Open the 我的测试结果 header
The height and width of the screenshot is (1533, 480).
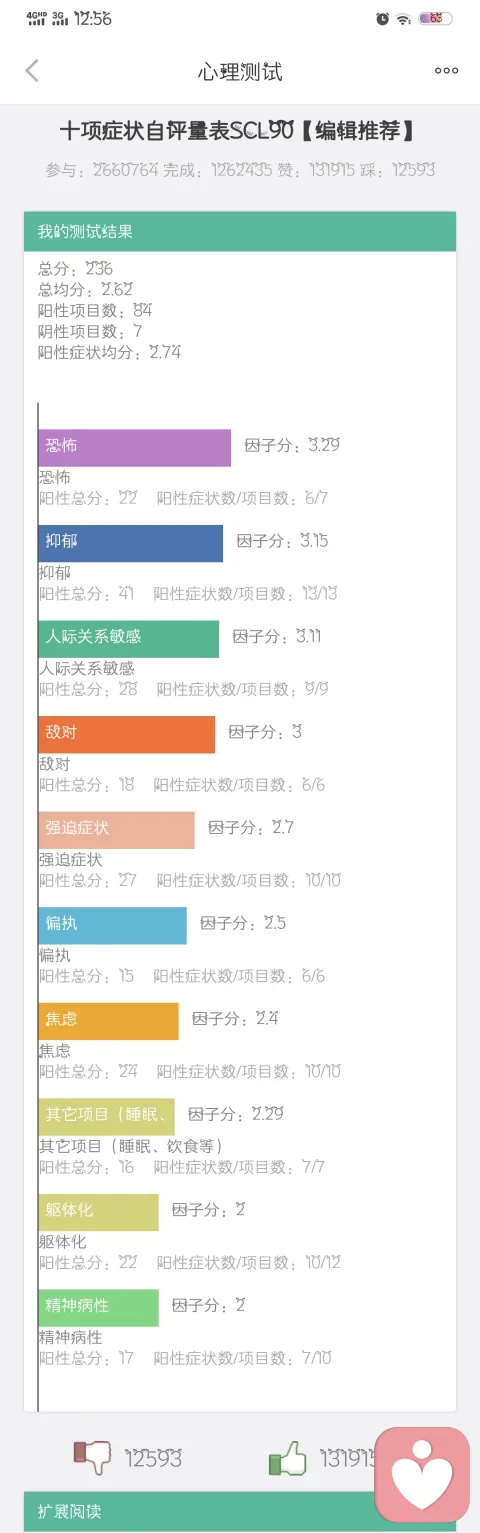pyautogui.click(x=240, y=231)
